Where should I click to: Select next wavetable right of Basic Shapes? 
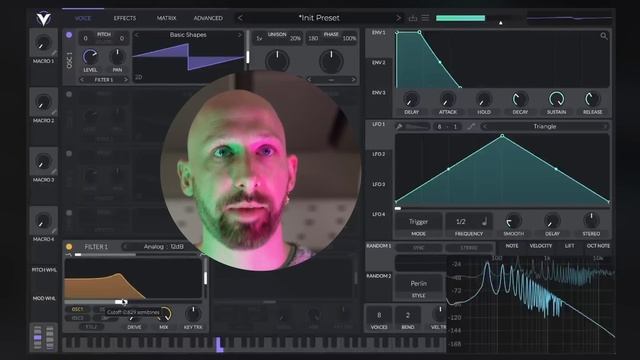click(x=240, y=35)
